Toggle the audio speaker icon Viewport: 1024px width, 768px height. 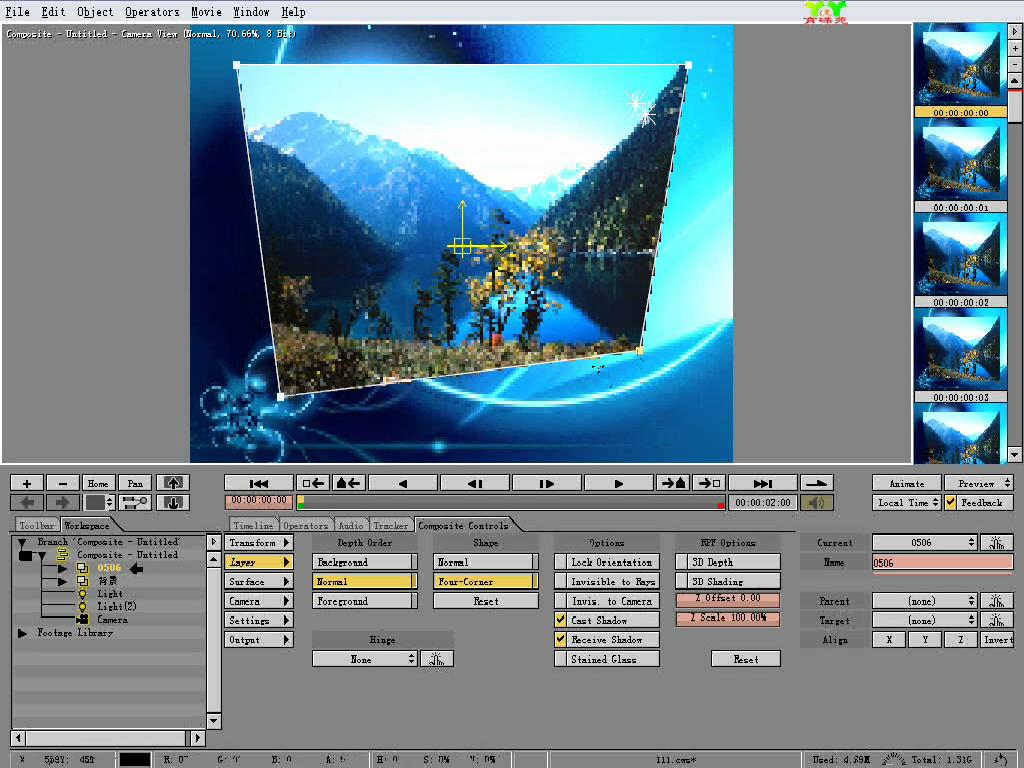pyautogui.click(x=817, y=503)
